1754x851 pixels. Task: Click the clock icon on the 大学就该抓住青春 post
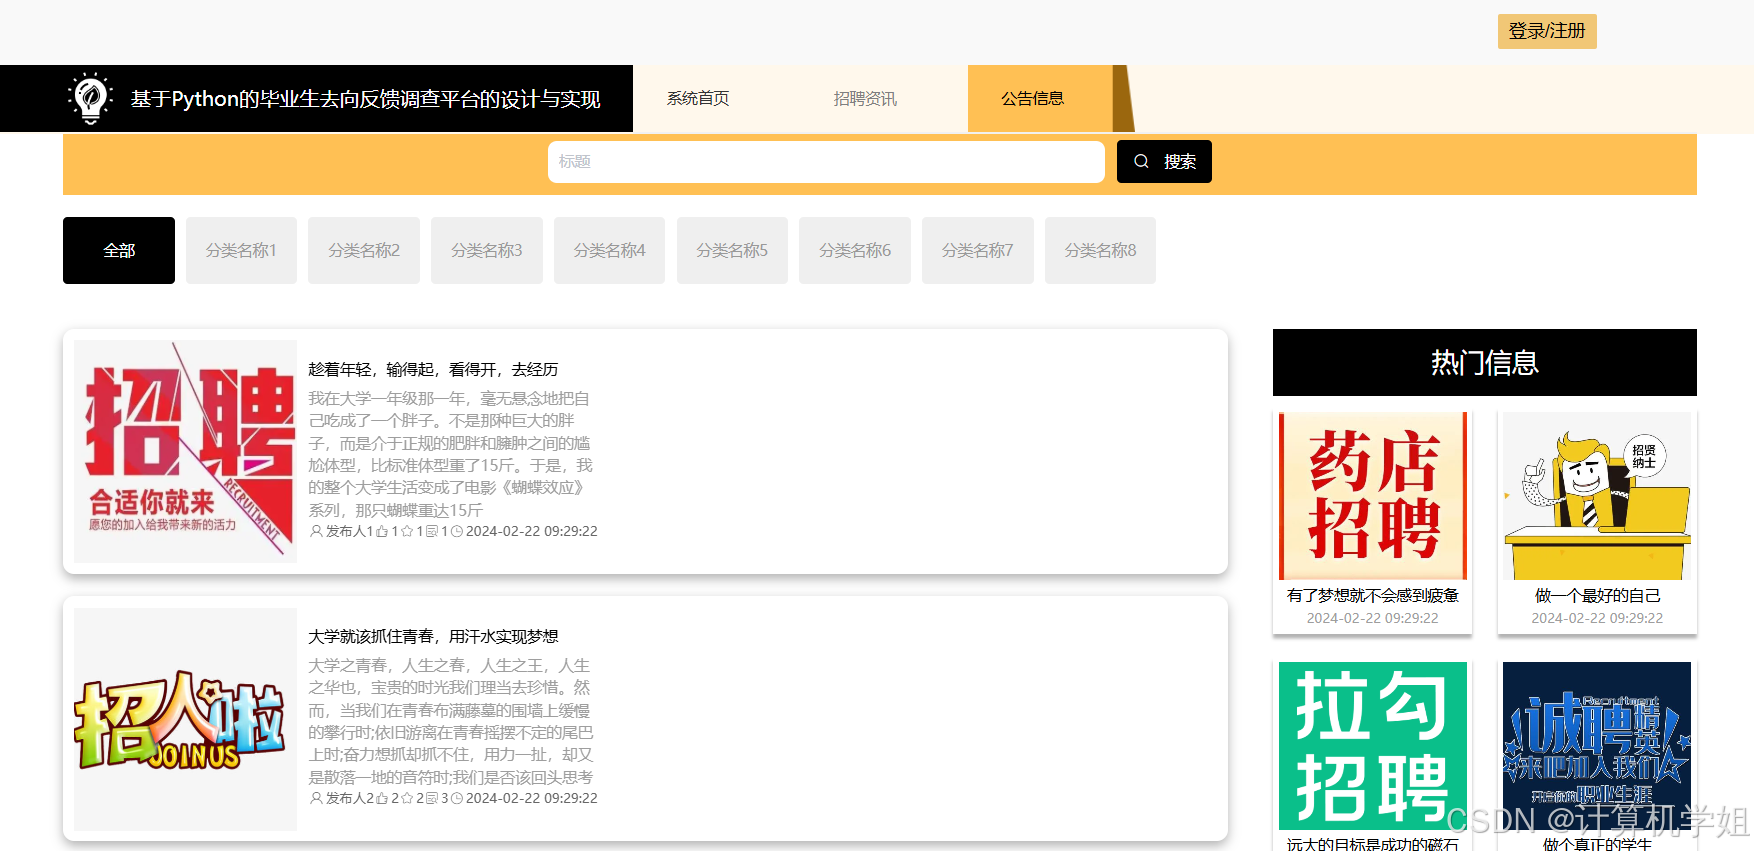457,799
